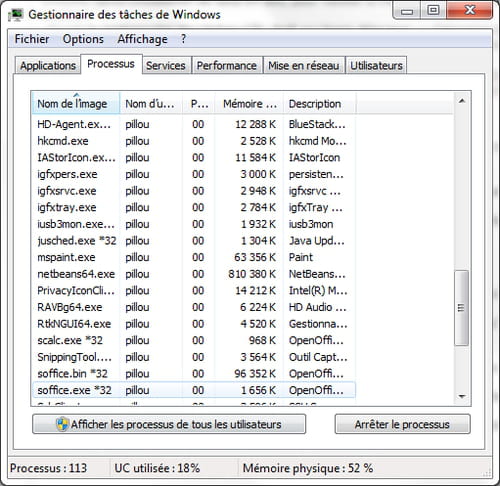Click Arrêter le processus button
The height and width of the screenshot is (486, 500).
403,424
